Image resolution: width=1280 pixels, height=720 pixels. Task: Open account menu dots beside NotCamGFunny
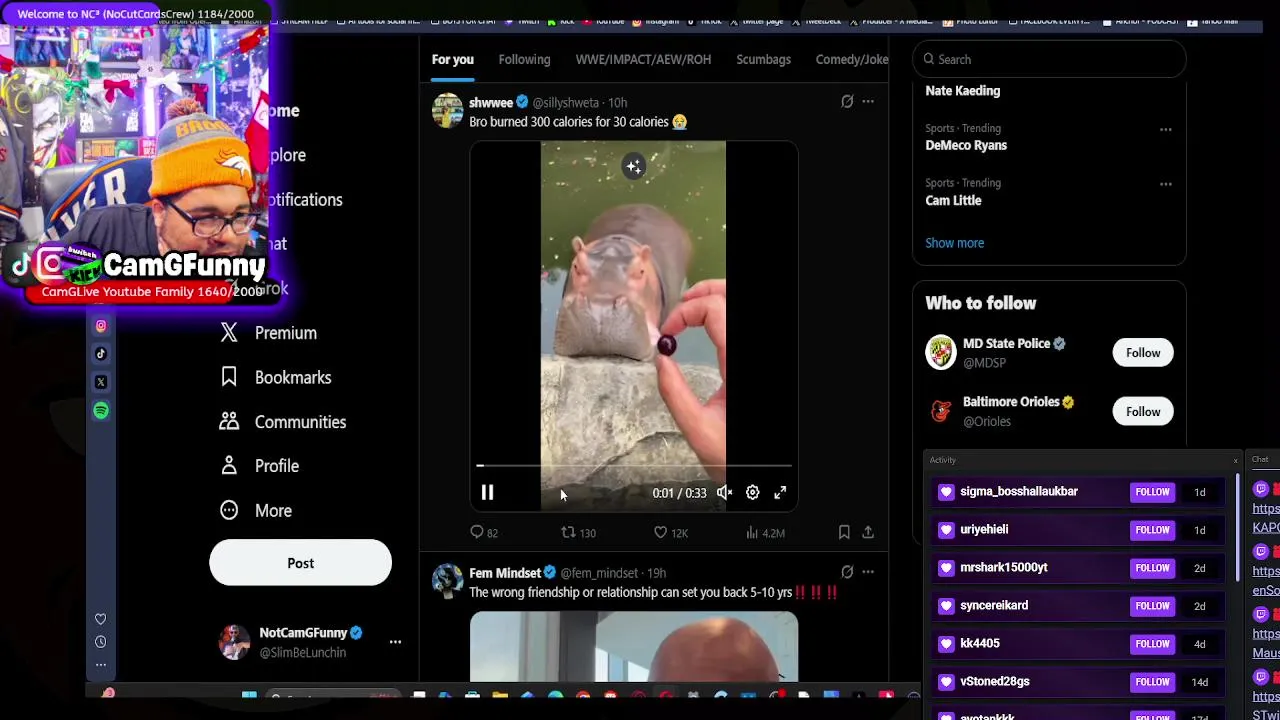tap(395, 642)
